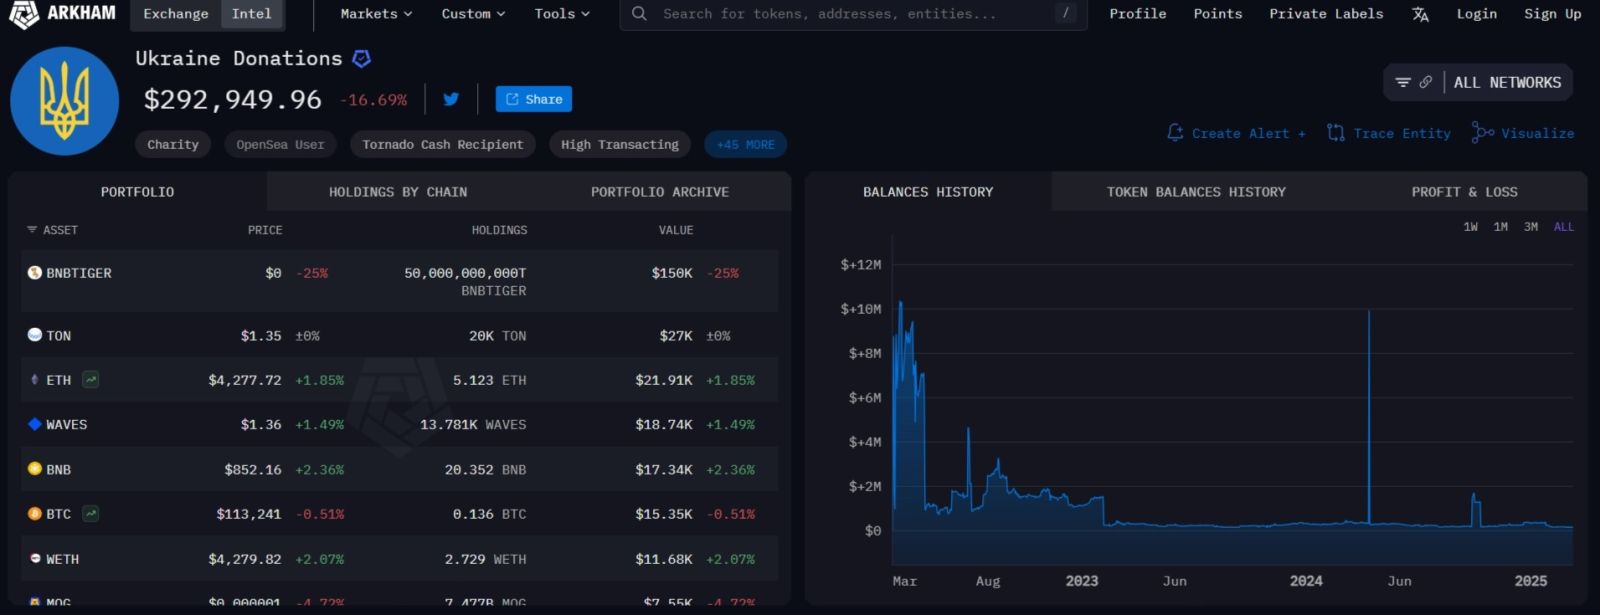1600x615 pixels.
Task: Click the verified badge beside Ukraine Donations
Action: [362, 59]
